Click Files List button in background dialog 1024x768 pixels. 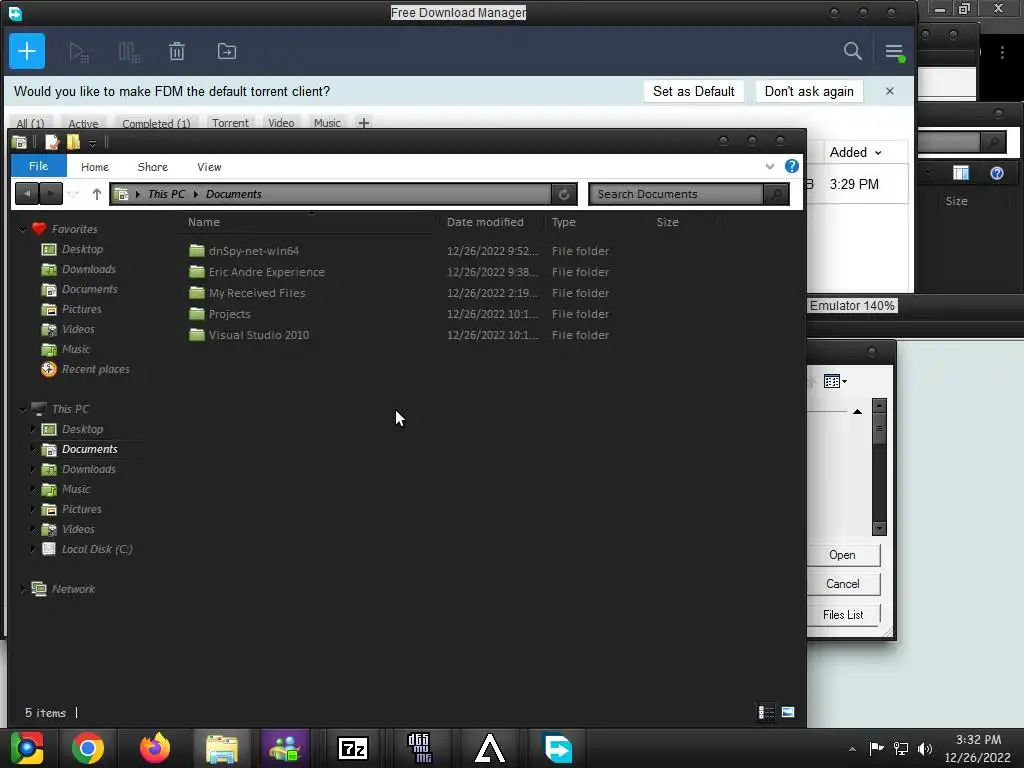[843, 615]
